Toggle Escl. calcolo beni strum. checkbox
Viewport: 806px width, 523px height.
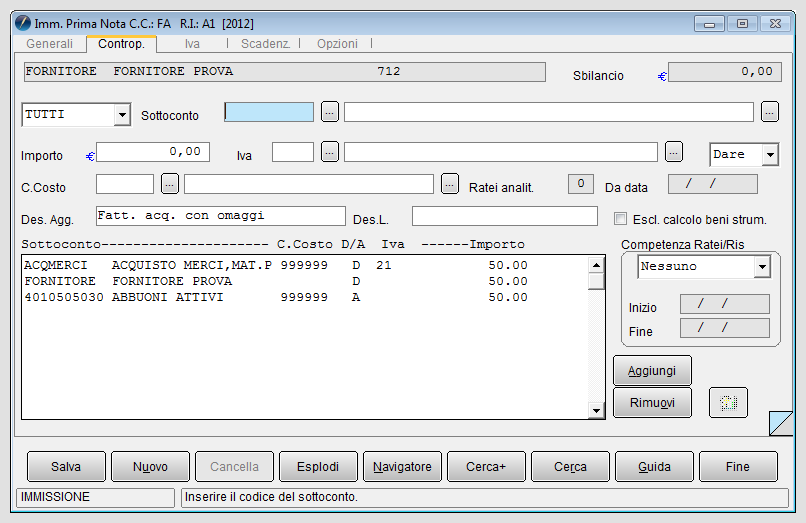tap(620, 219)
